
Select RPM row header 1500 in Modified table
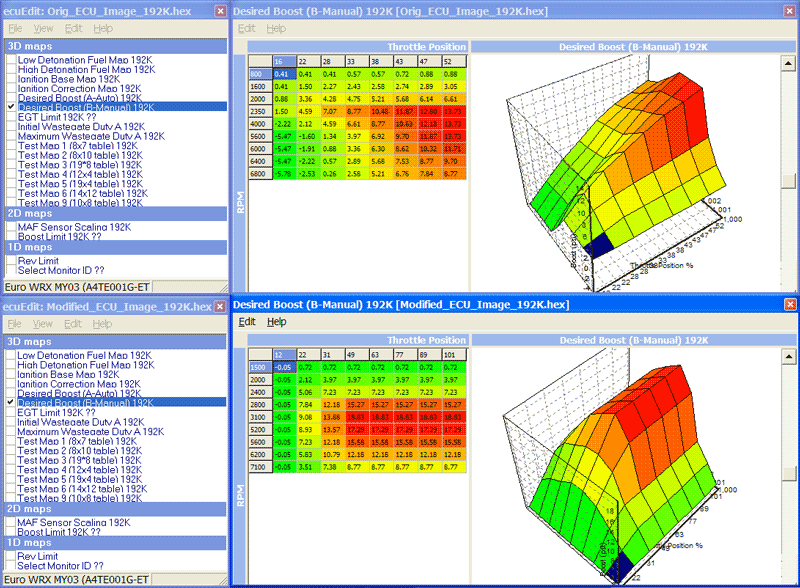[x=260, y=367]
